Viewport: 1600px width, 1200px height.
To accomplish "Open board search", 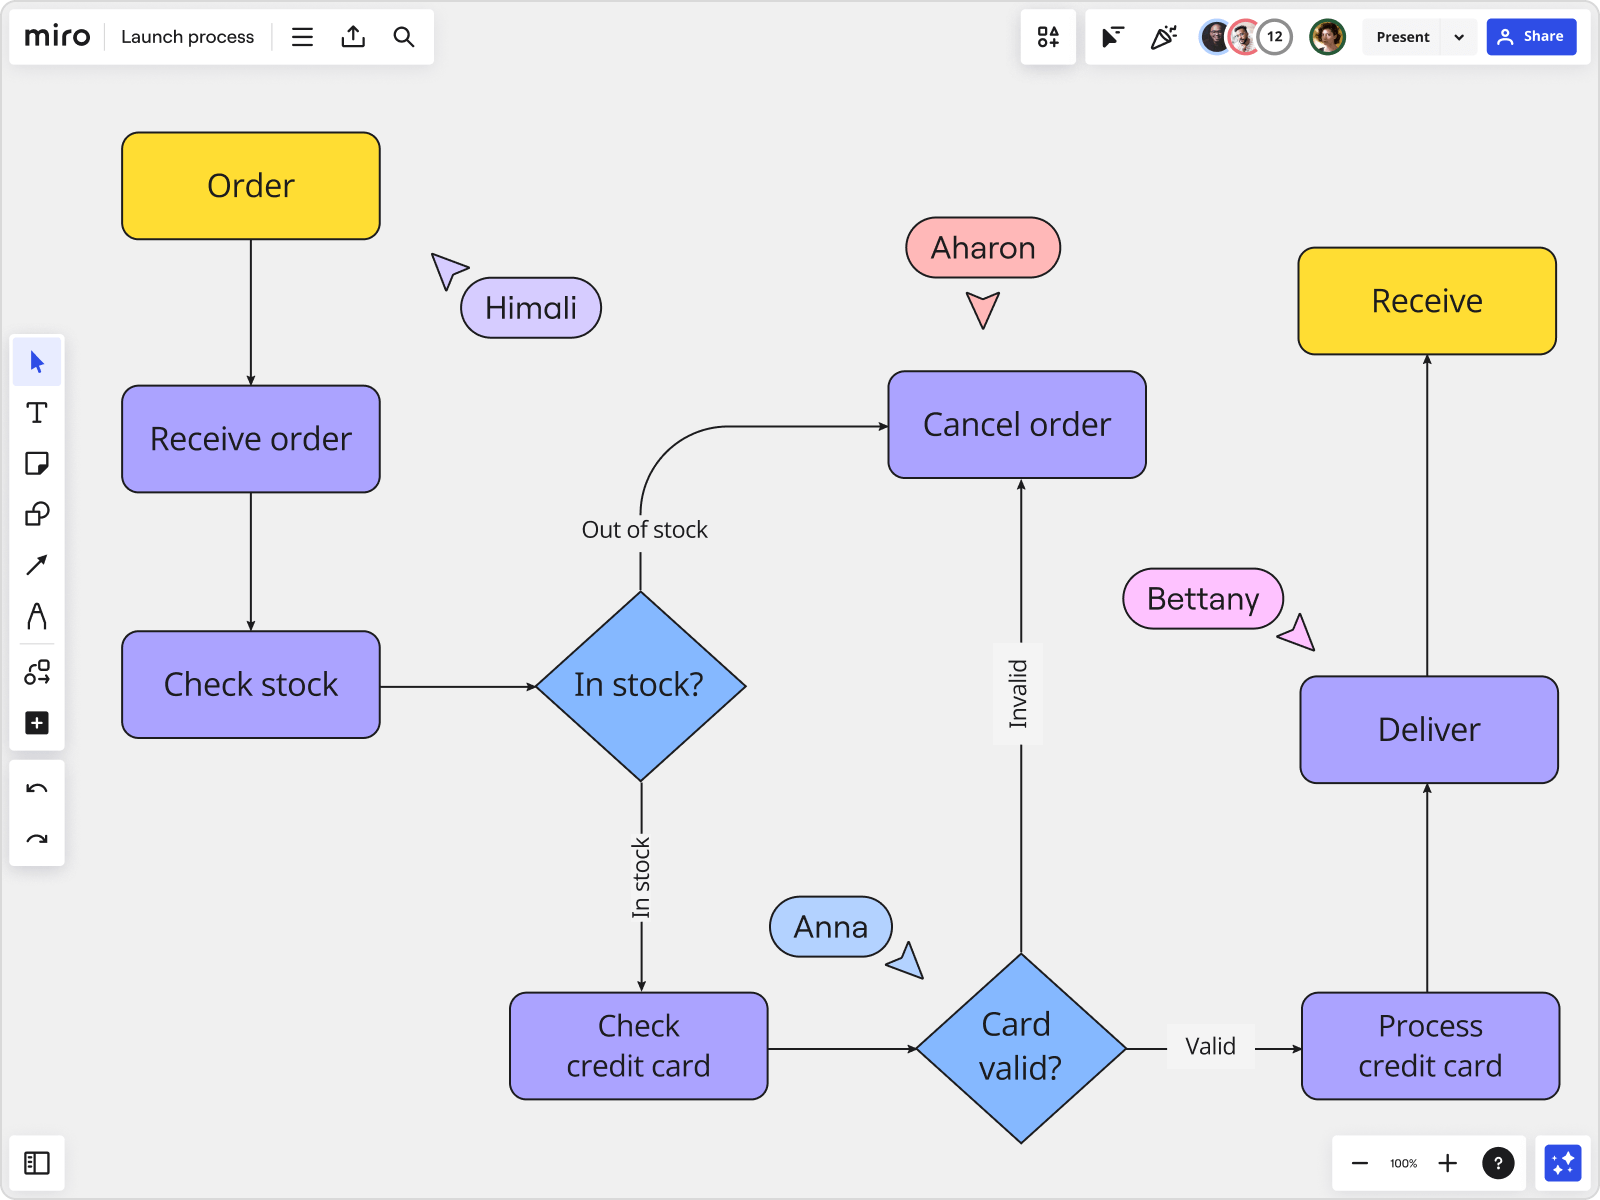I will 404,37.
